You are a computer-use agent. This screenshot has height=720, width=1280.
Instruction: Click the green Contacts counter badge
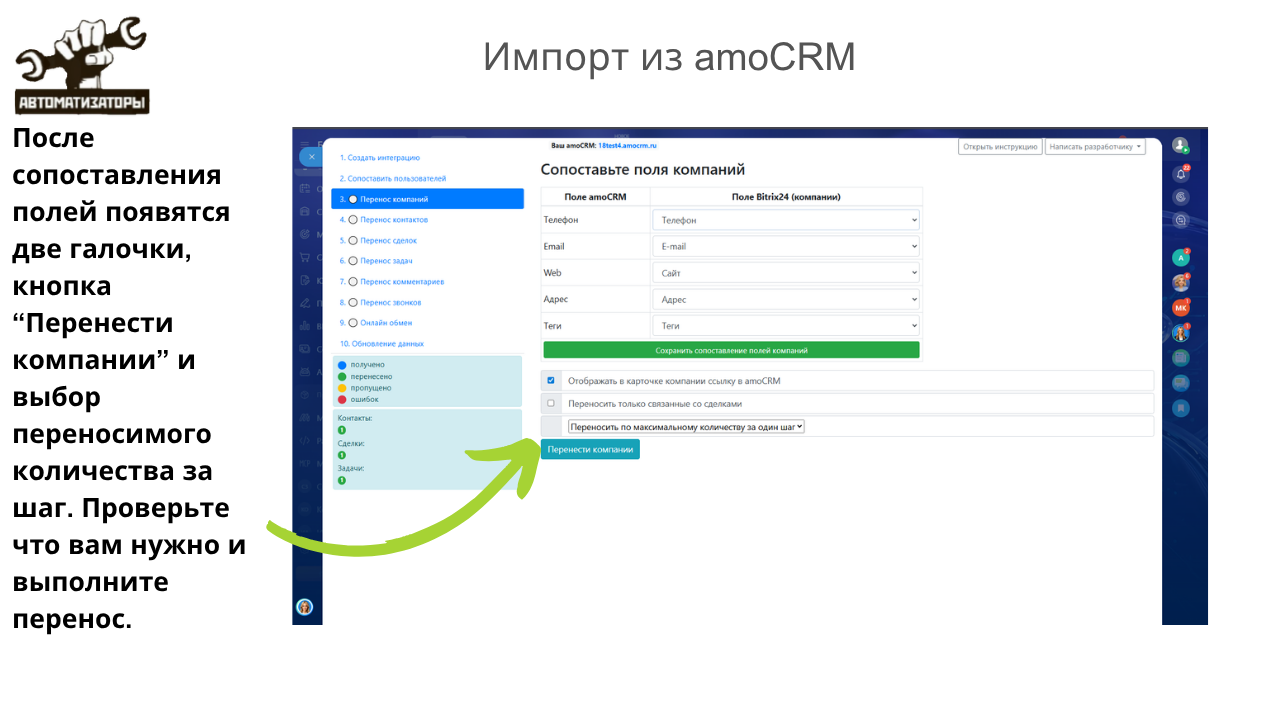(342, 430)
